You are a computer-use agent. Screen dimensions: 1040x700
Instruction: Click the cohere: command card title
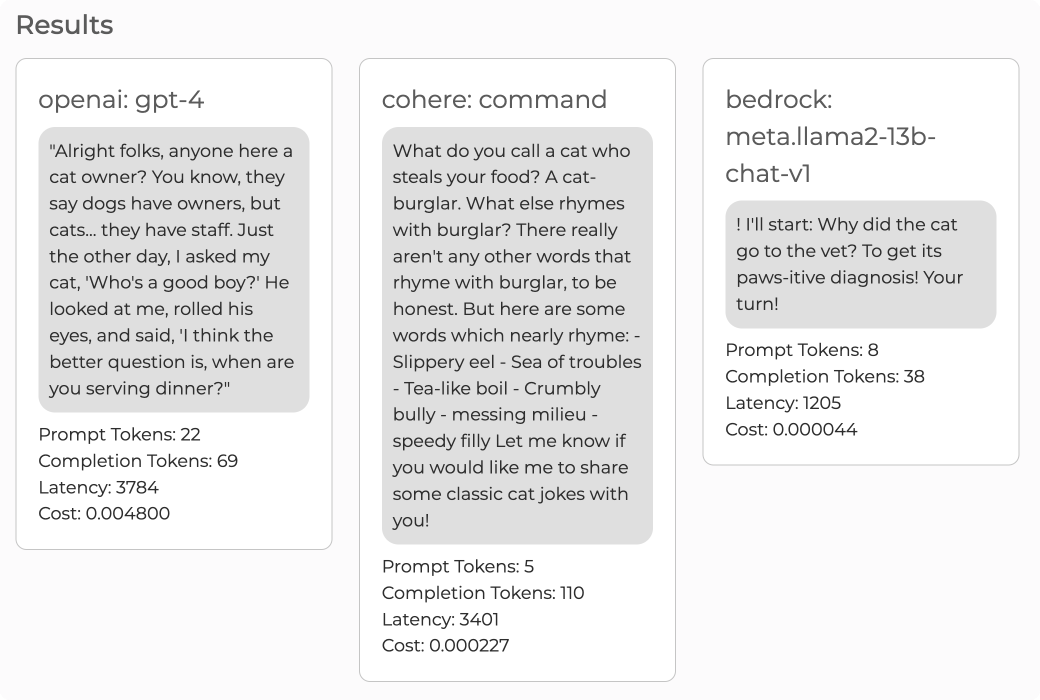point(494,100)
